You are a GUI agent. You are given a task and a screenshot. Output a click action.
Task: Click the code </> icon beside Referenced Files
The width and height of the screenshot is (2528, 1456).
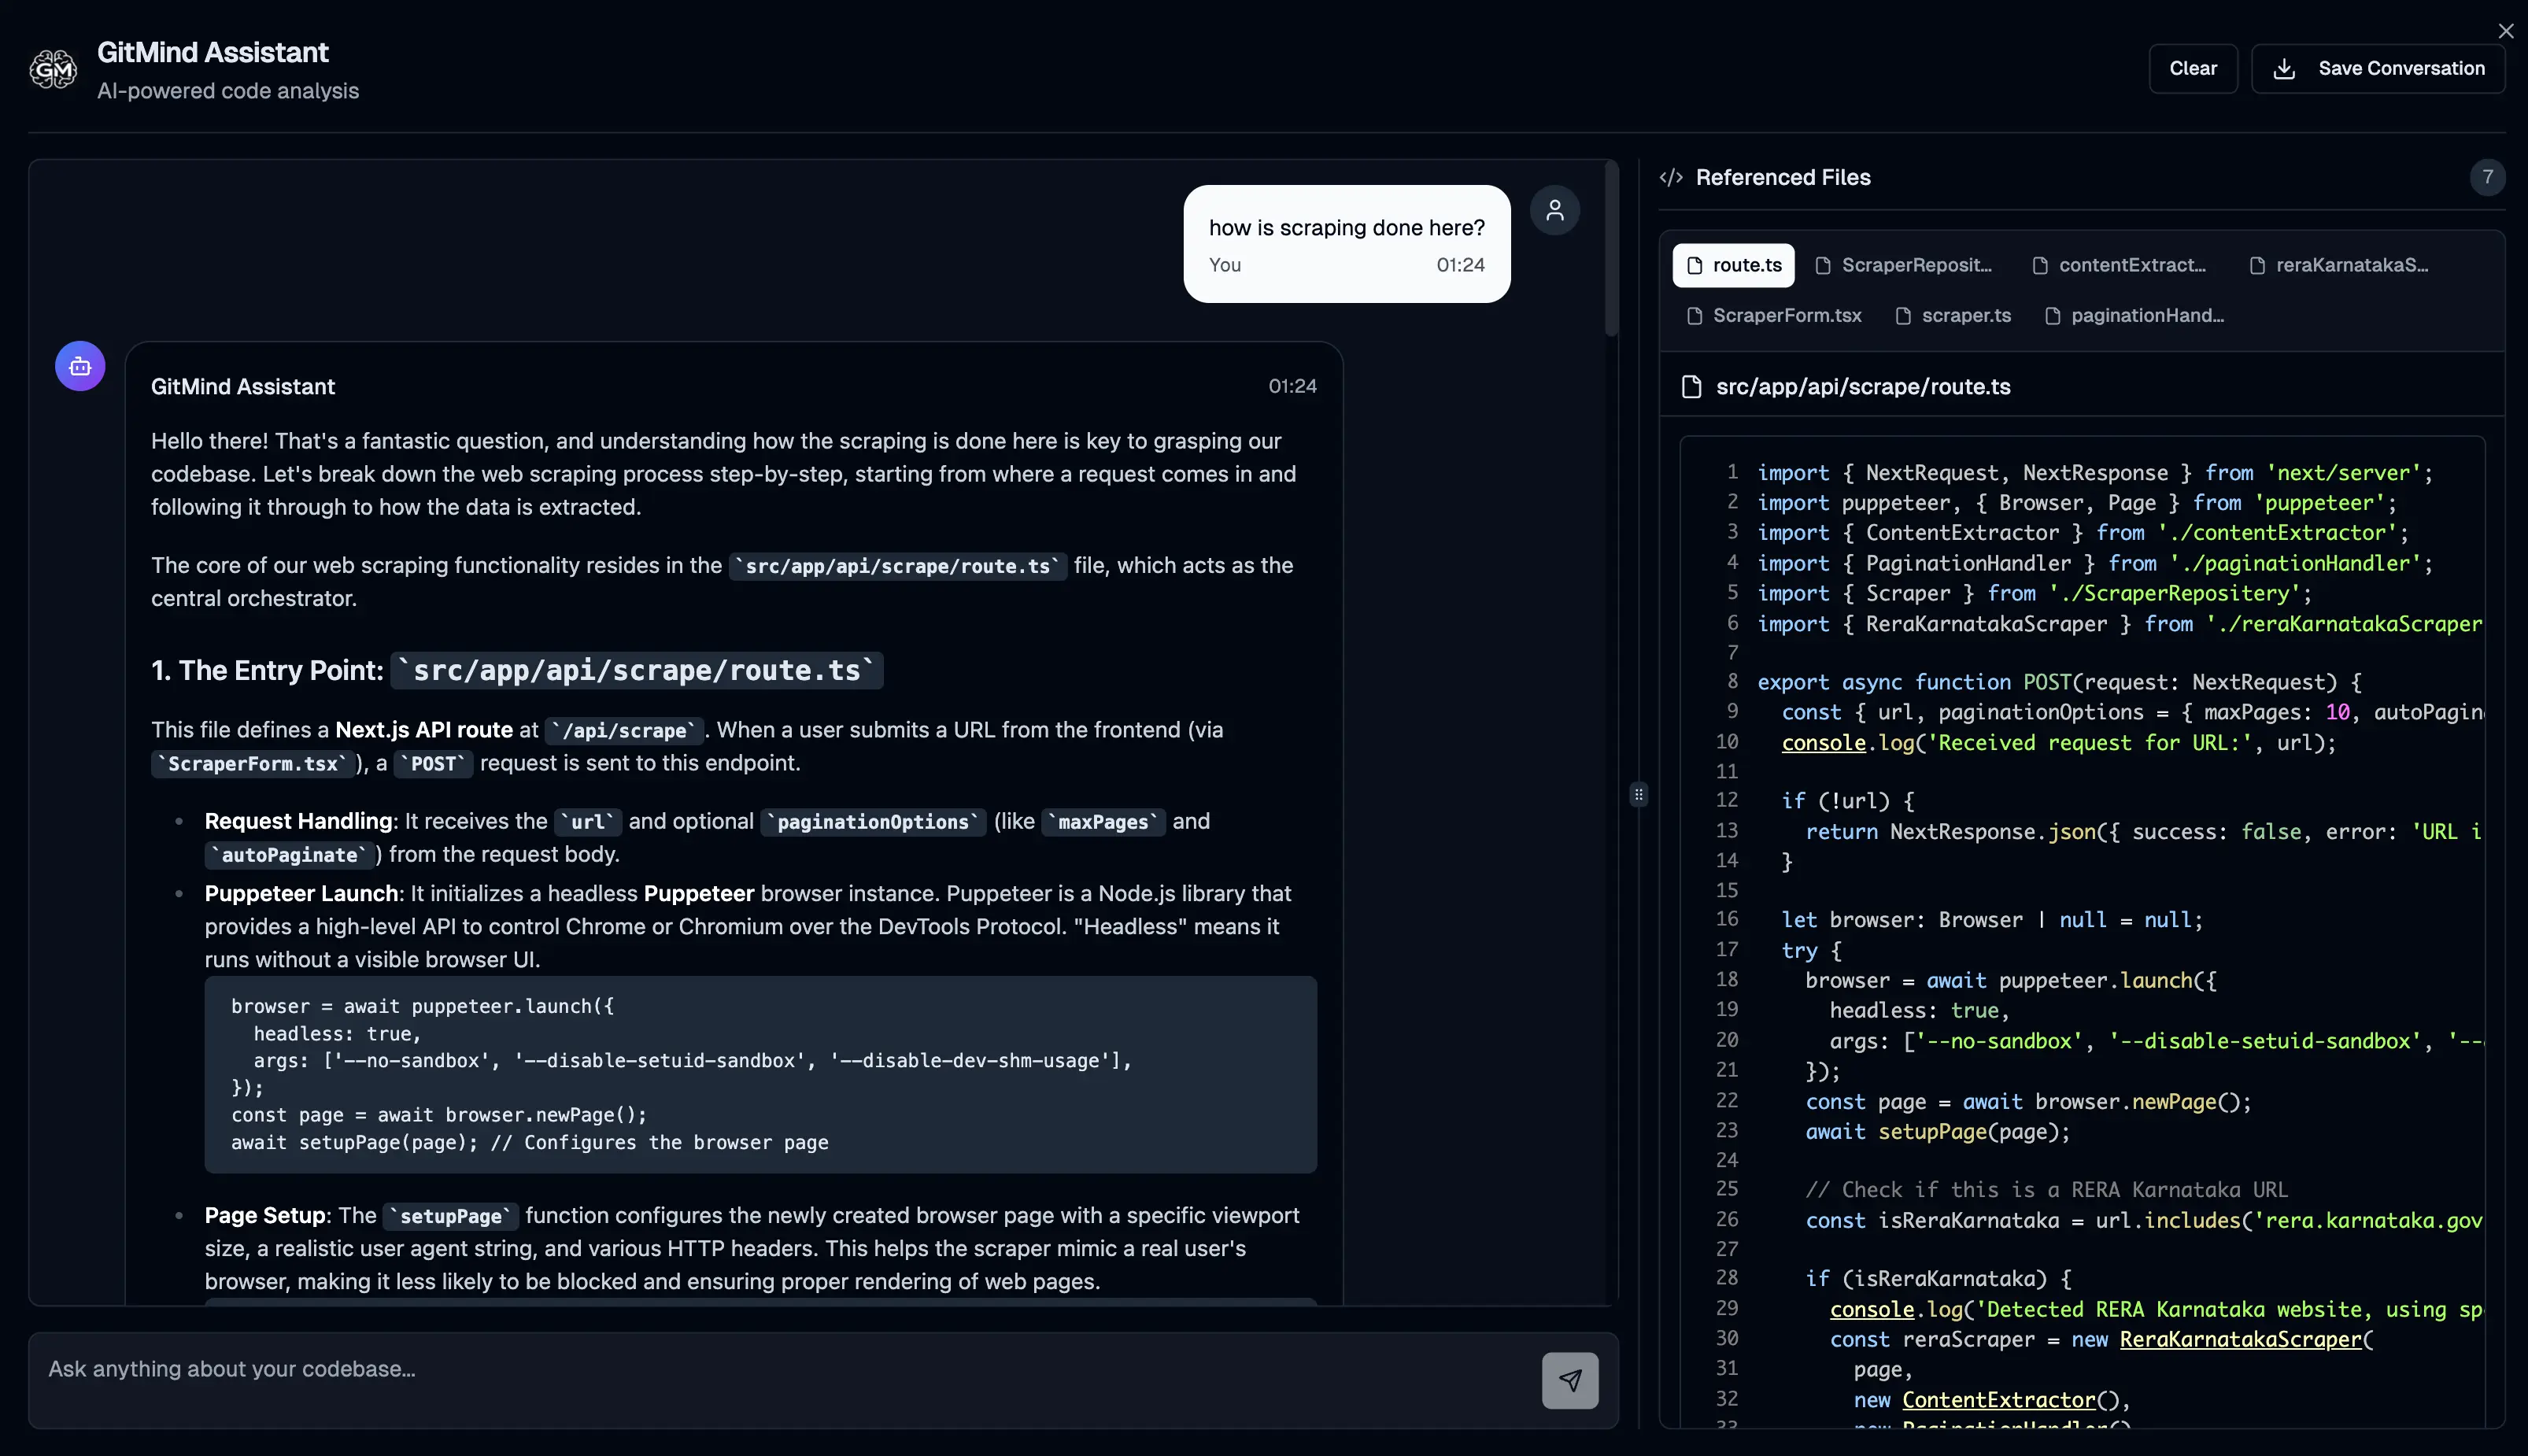(1670, 177)
